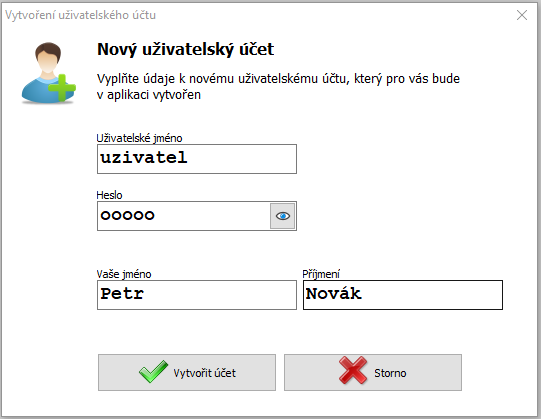The height and width of the screenshot is (419, 541).
Task: Click the Vyplňte údaje description text
Action: (278, 86)
